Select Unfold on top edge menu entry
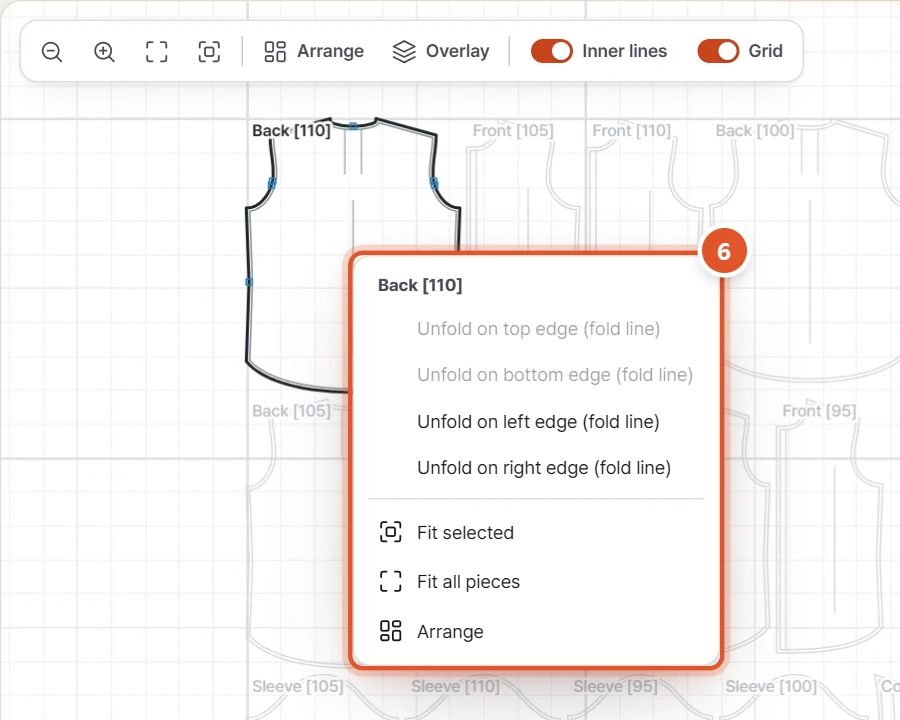The width and height of the screenshot is (900, 720). tap(536, 328)
